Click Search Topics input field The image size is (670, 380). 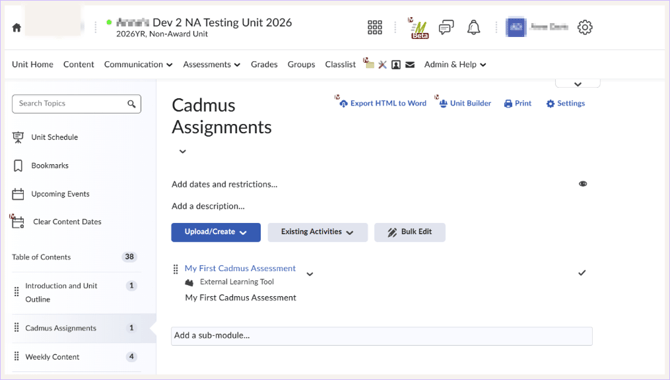tap(76, 104)
